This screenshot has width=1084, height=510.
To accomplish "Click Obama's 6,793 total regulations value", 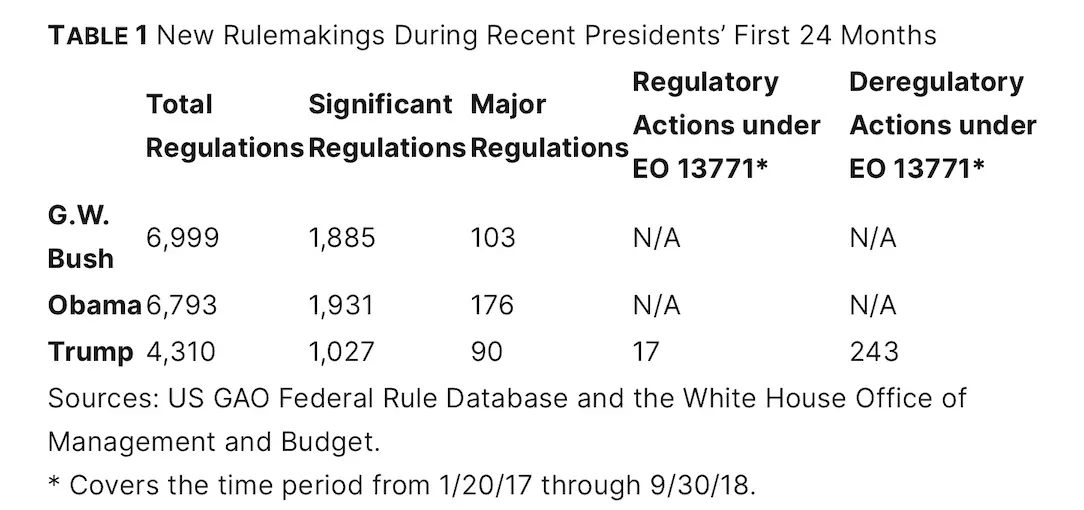I will [182, 305].
